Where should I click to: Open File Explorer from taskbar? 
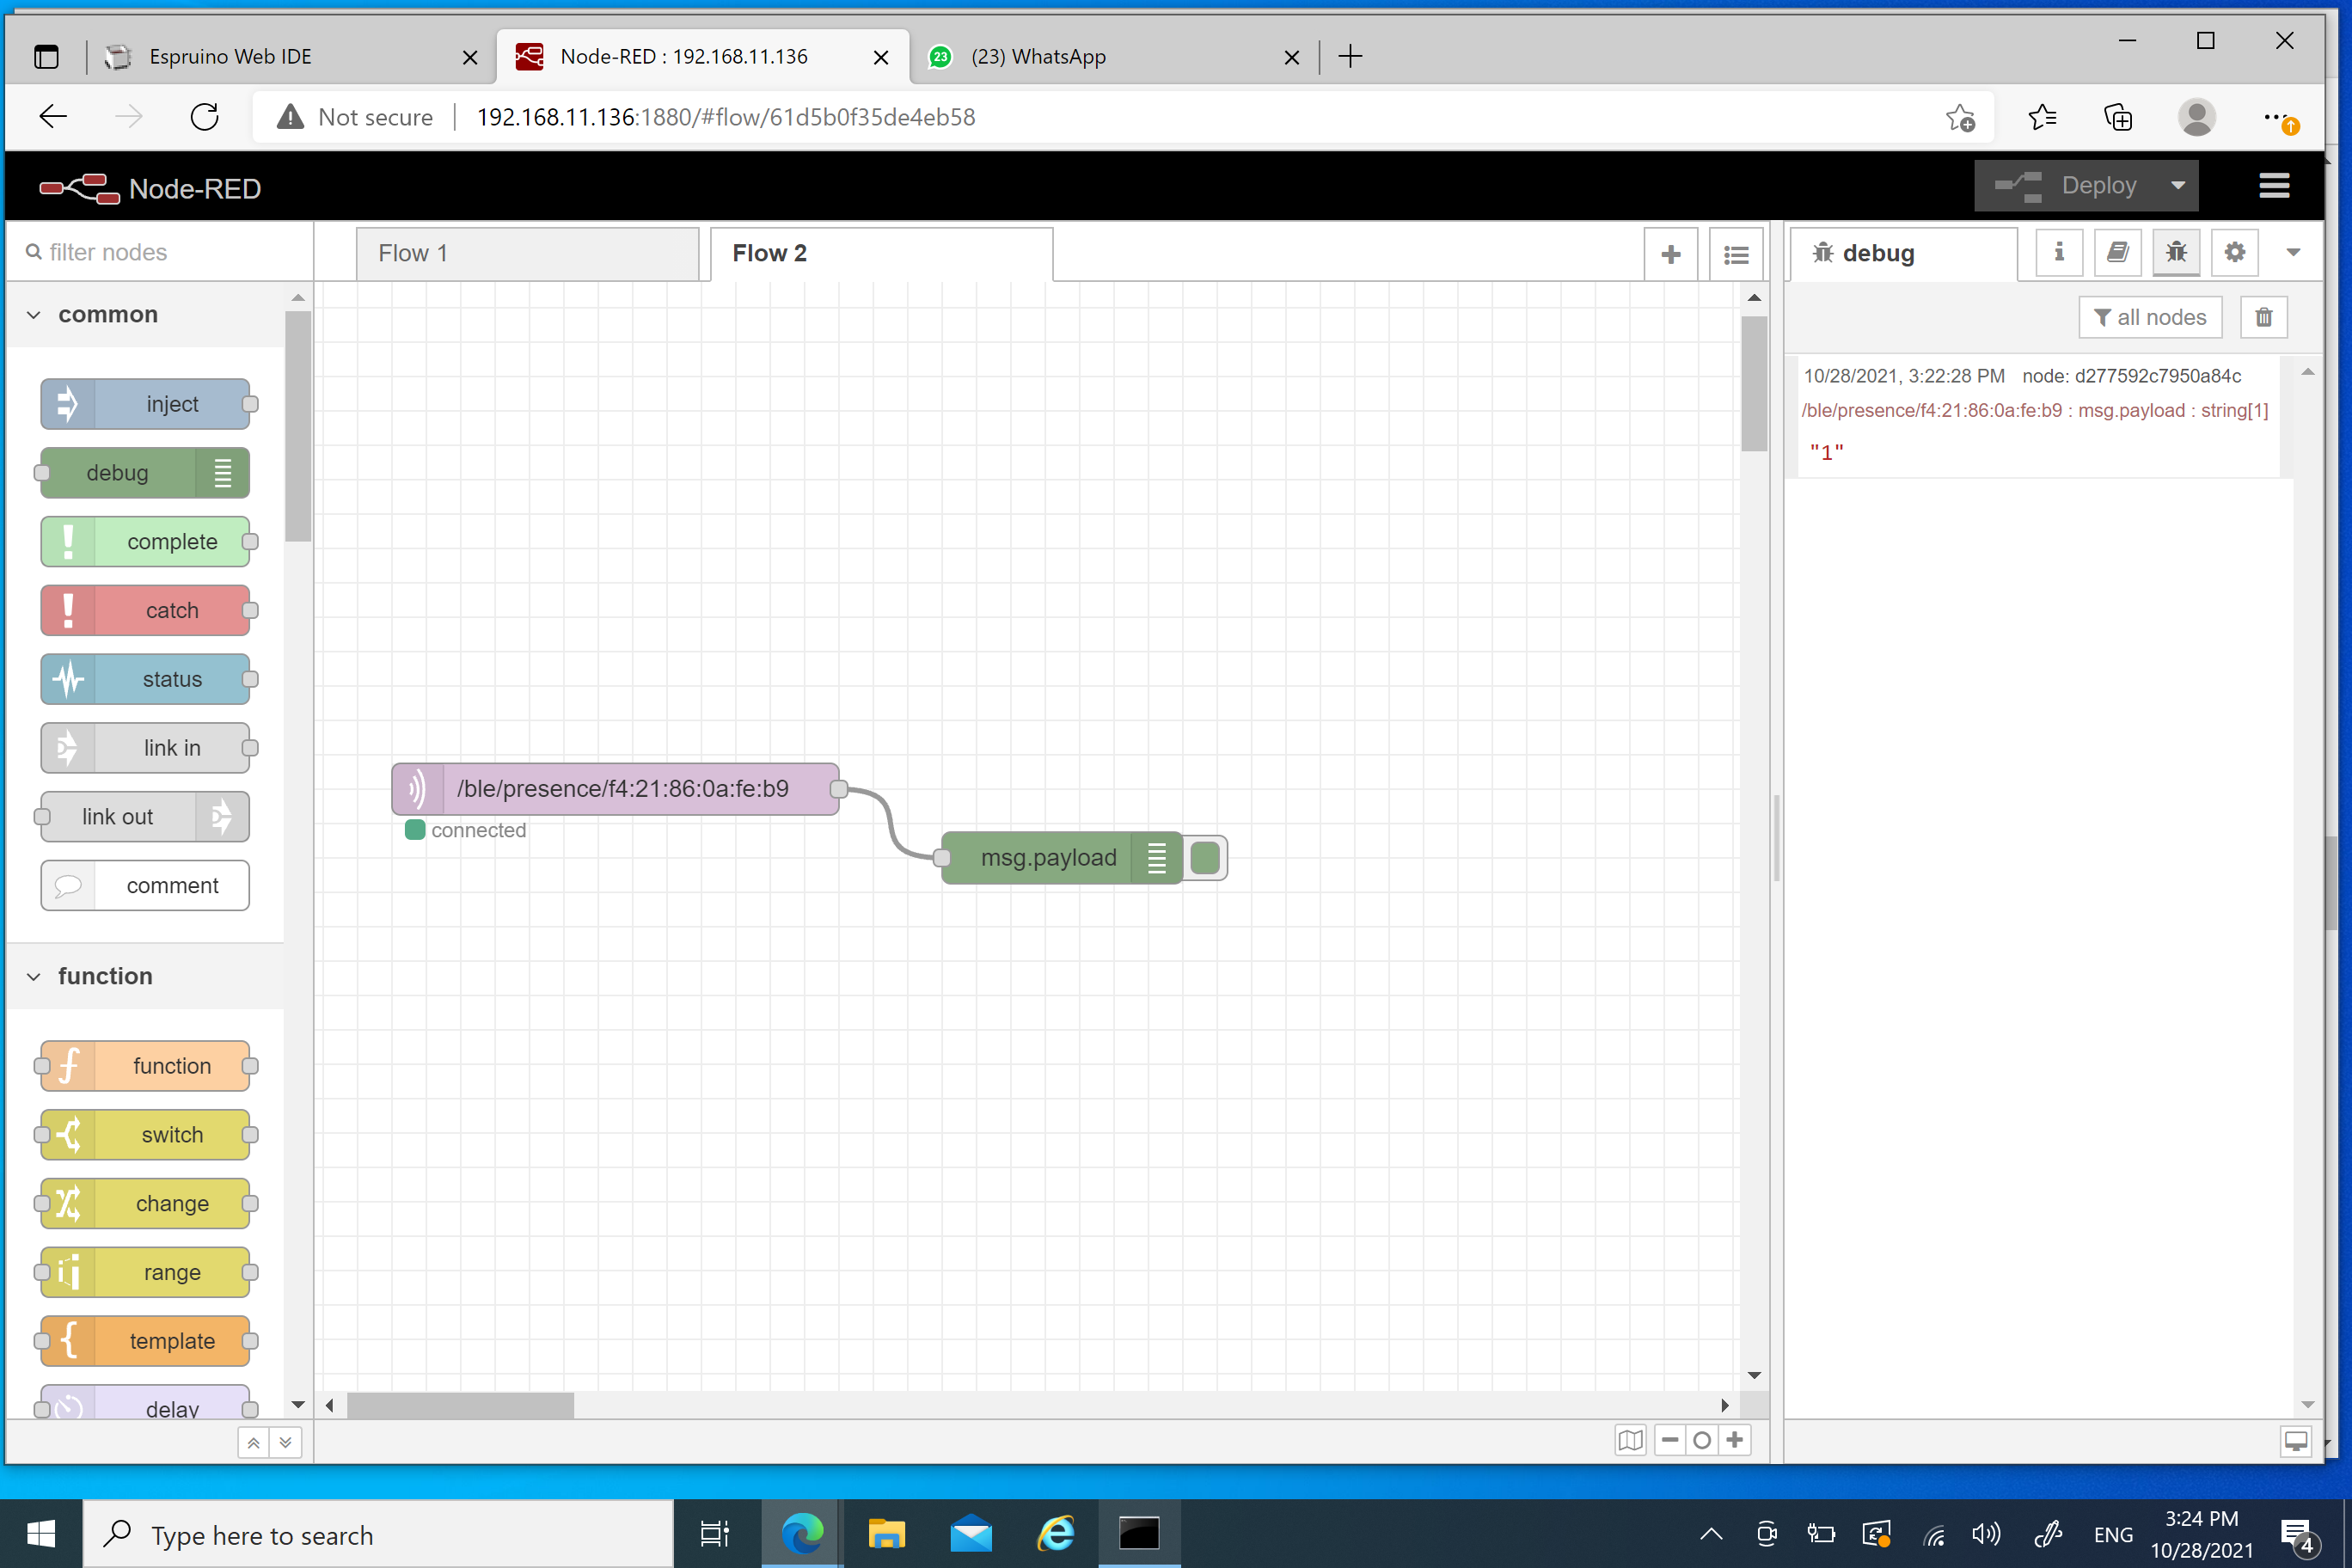[x=886, y=1534]
